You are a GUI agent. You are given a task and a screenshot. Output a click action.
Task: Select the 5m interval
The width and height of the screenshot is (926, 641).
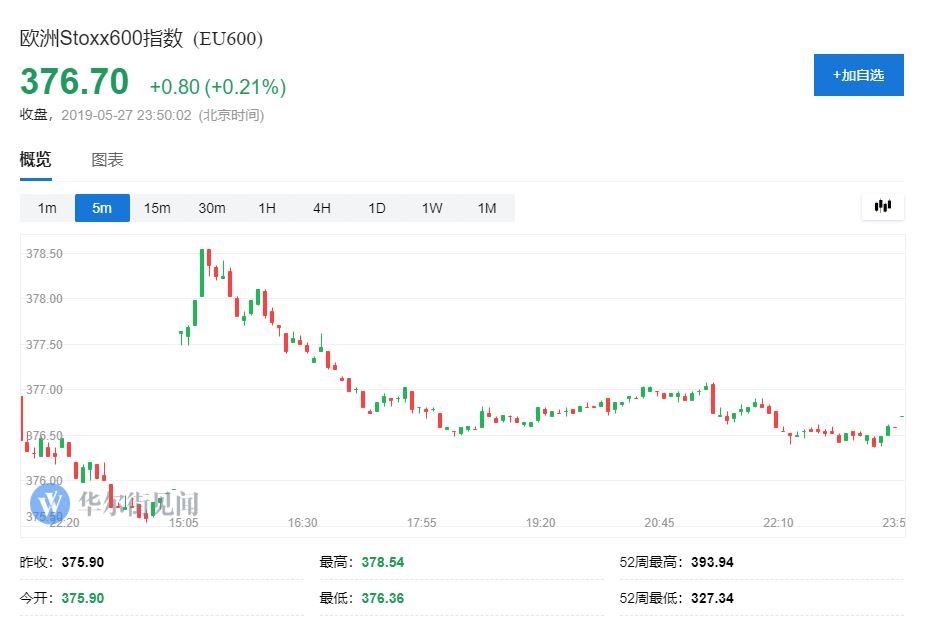(x=102, y=208)
